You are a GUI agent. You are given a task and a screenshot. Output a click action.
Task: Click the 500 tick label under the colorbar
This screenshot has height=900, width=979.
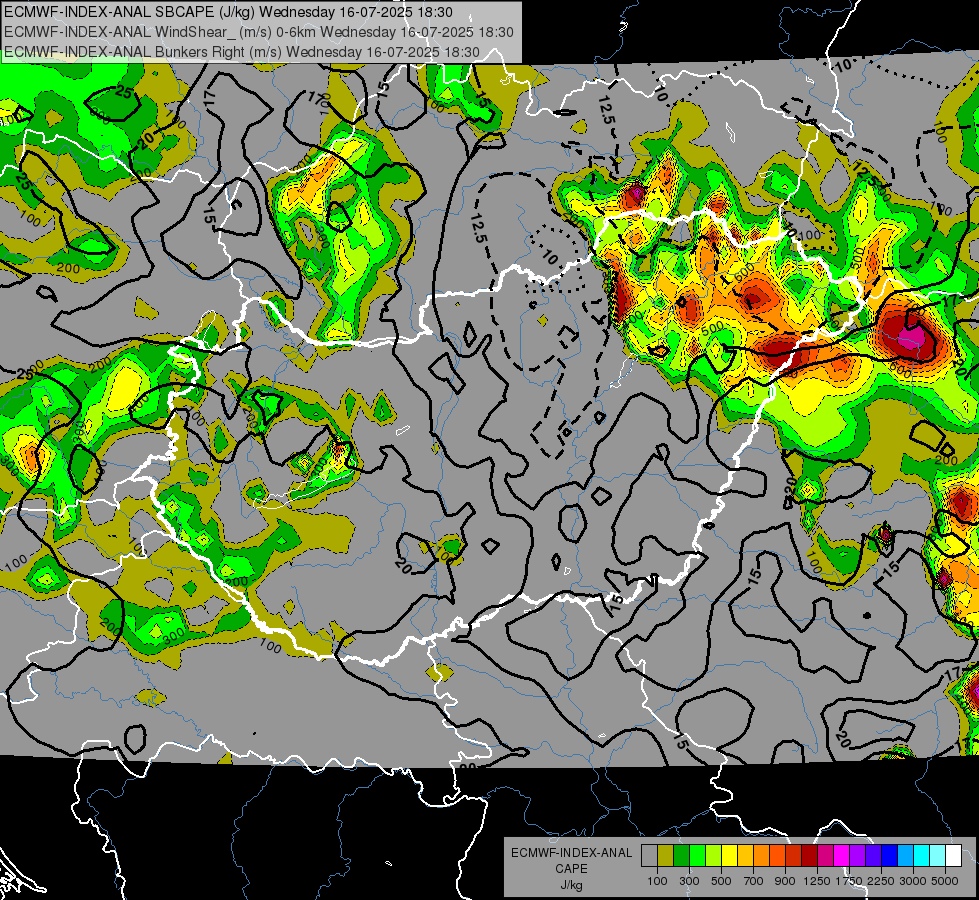721,881
